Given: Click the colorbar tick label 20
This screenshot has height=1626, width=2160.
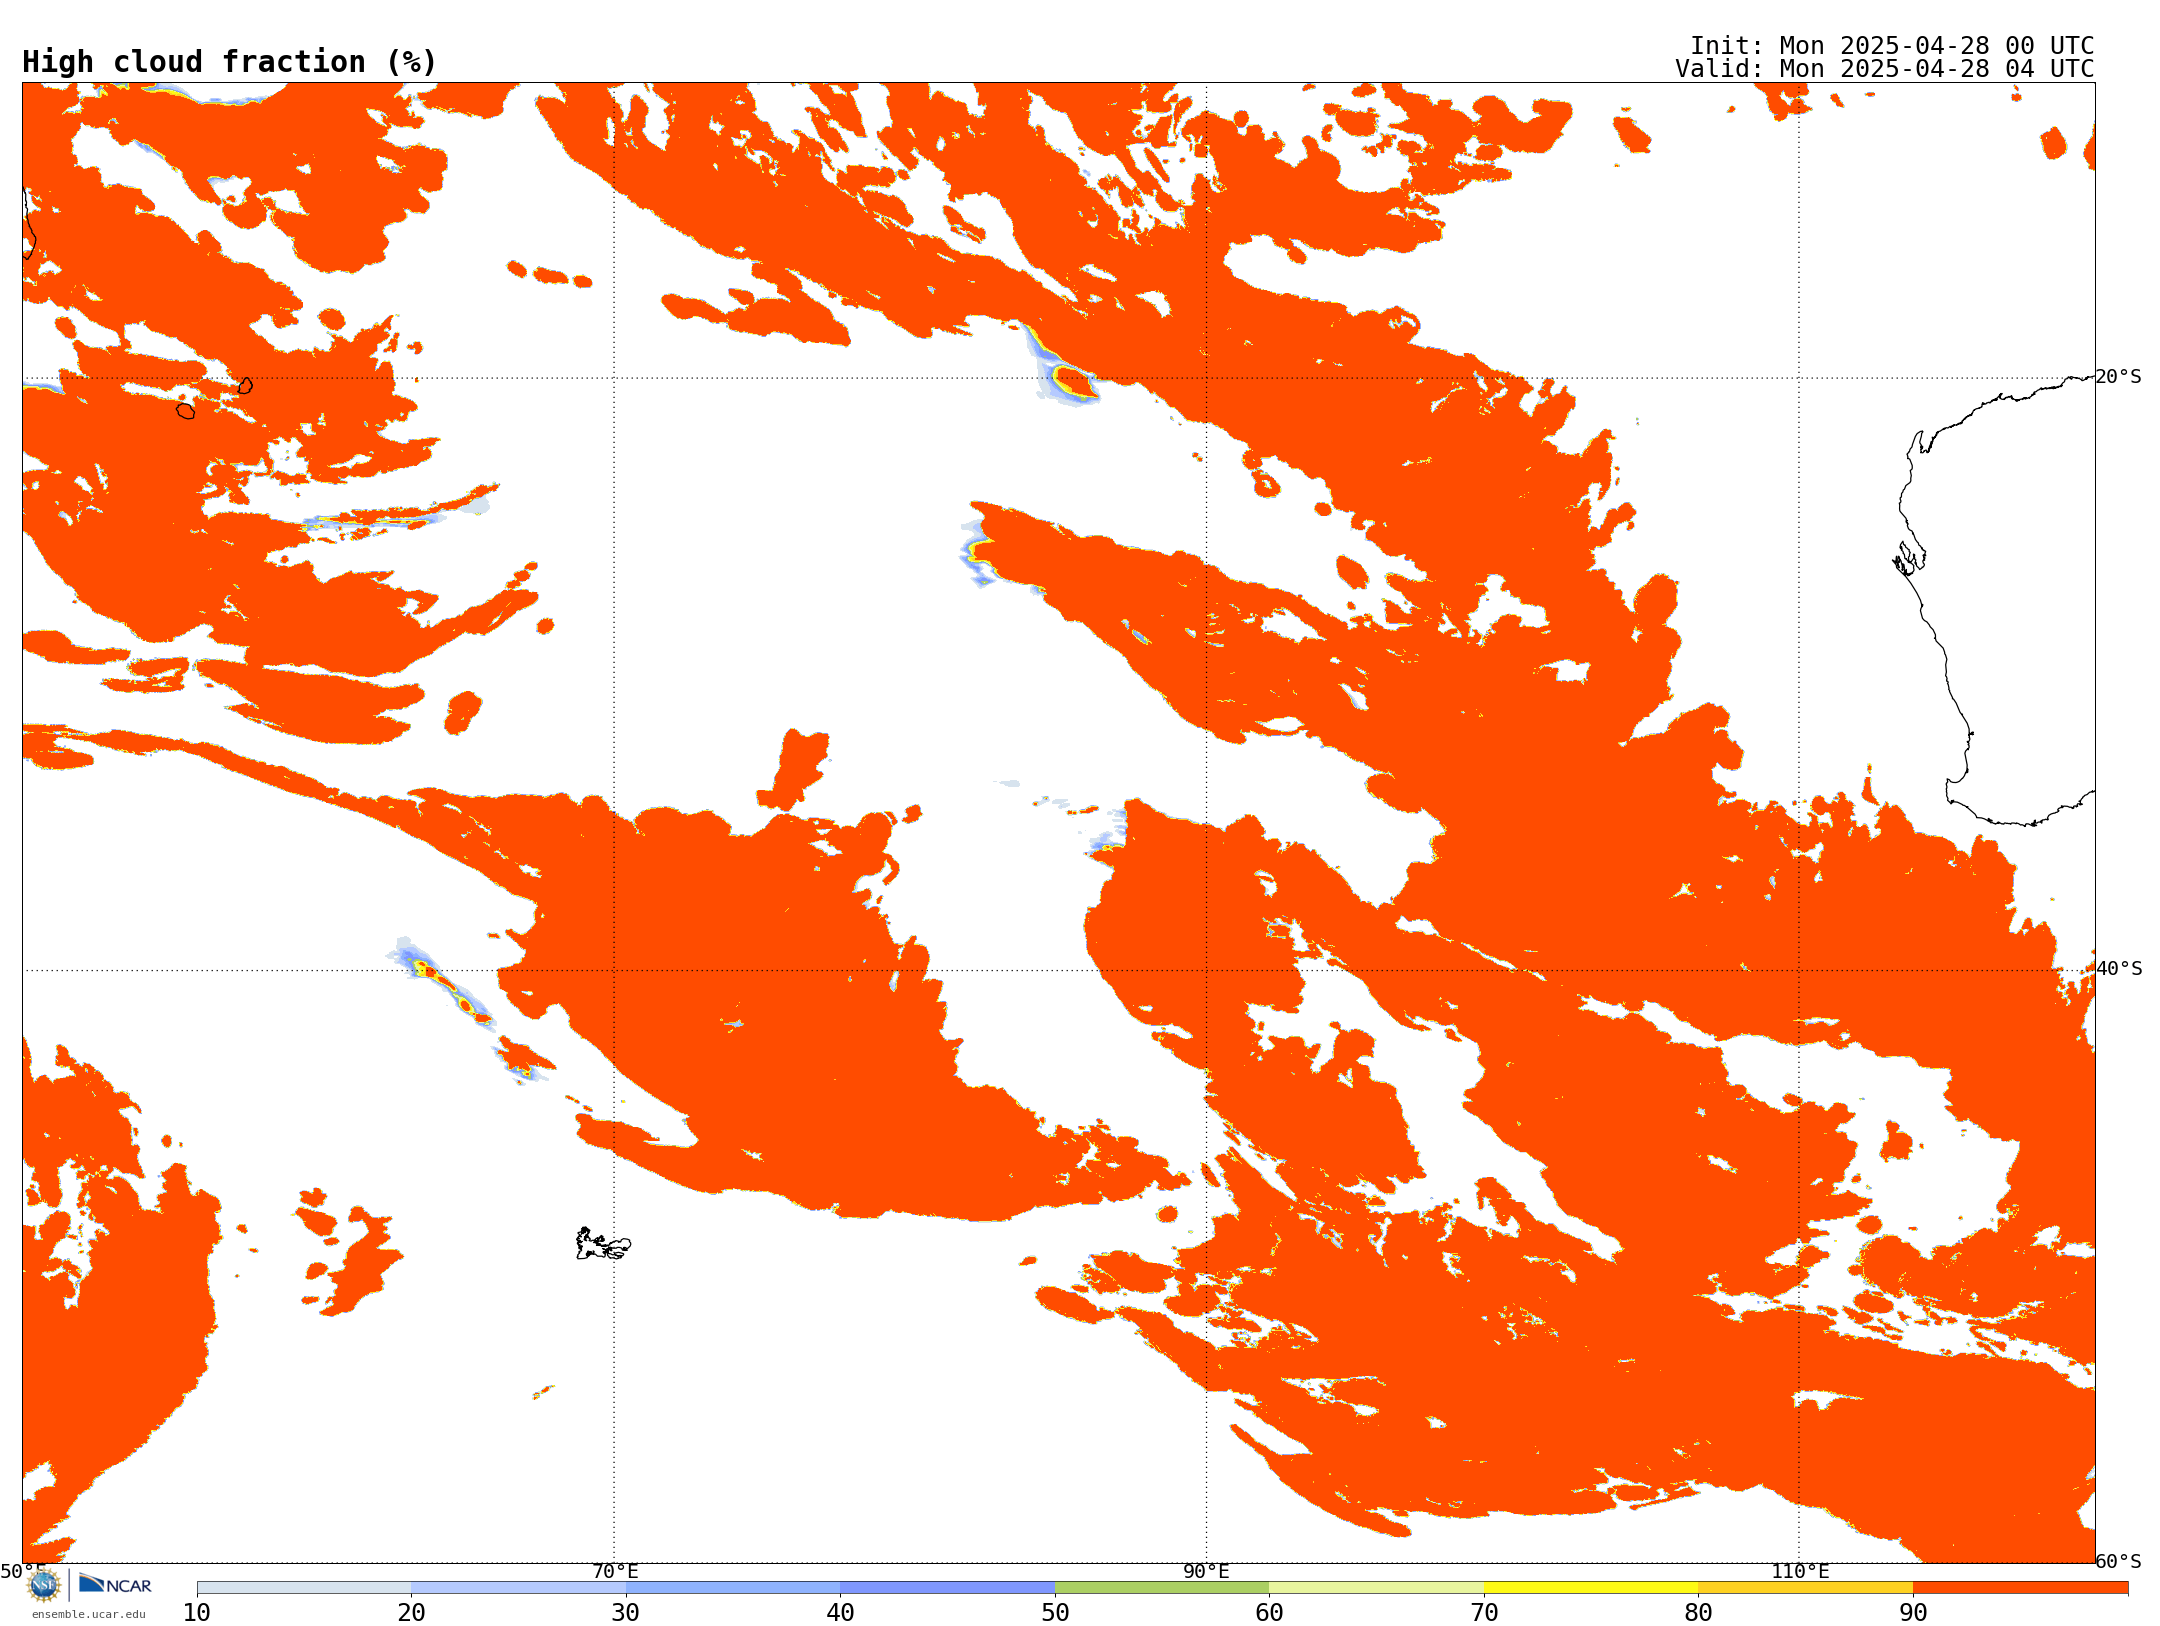Looking at the screenshot, I should pos(411,1612).
